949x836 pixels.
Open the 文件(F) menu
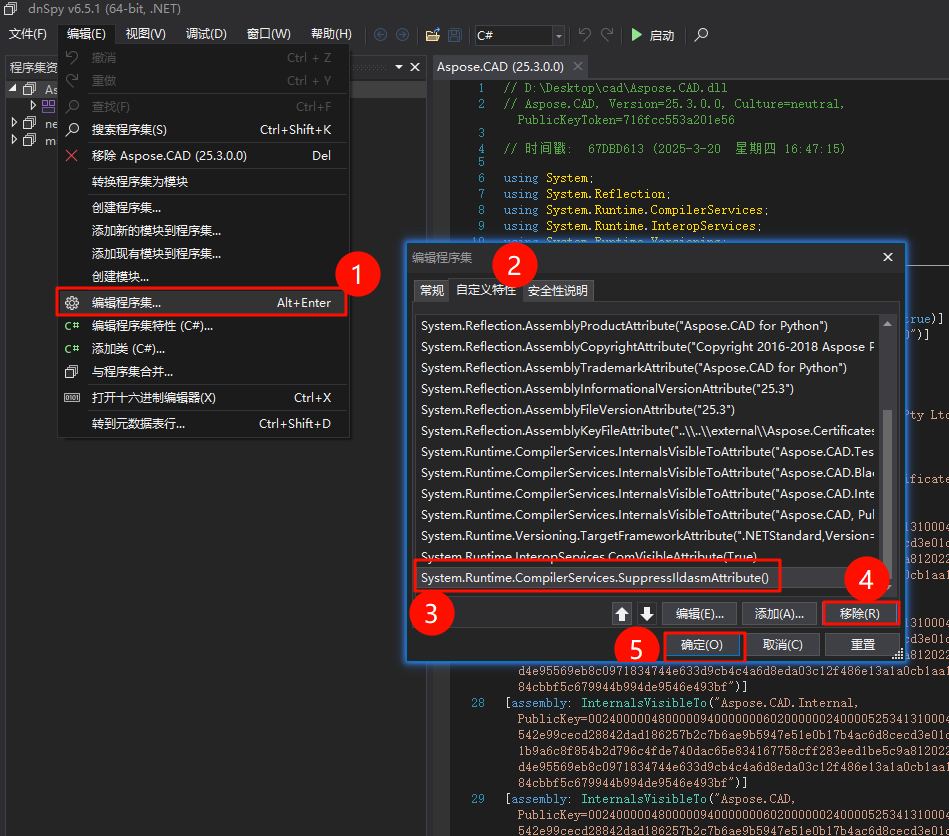[x=28, y=34]
